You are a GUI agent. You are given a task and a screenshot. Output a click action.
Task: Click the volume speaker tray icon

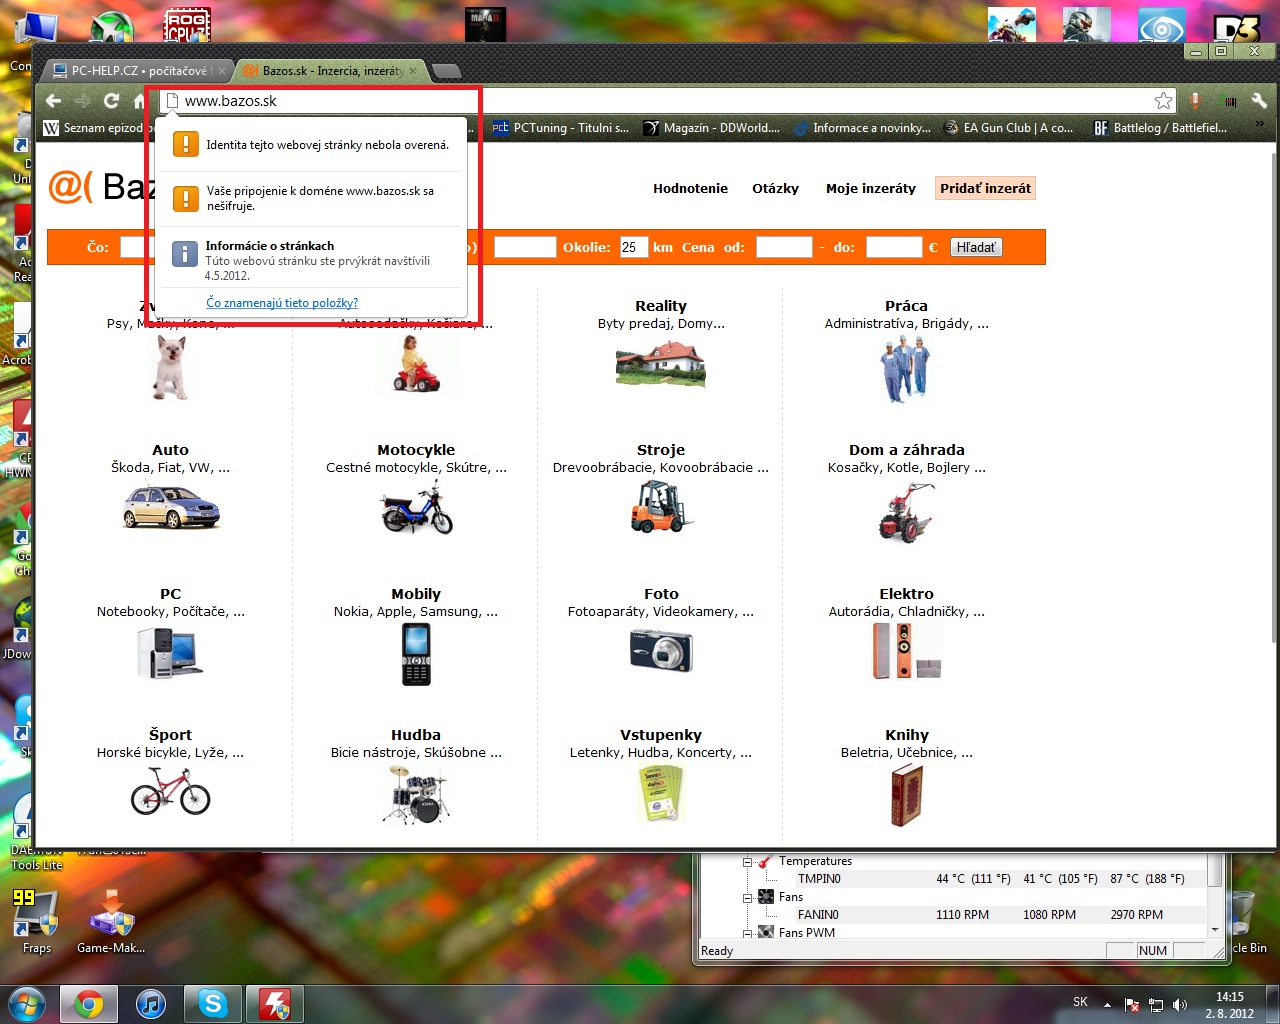[1180, 1005]
